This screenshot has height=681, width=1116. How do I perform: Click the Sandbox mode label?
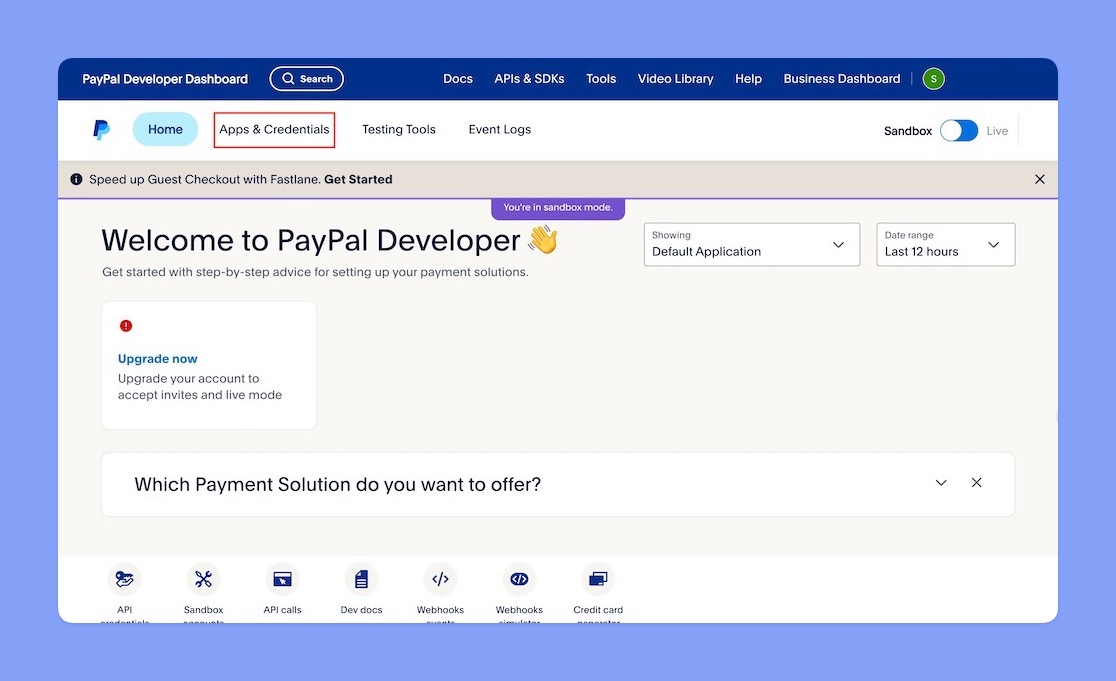click(x=907, y=131)
